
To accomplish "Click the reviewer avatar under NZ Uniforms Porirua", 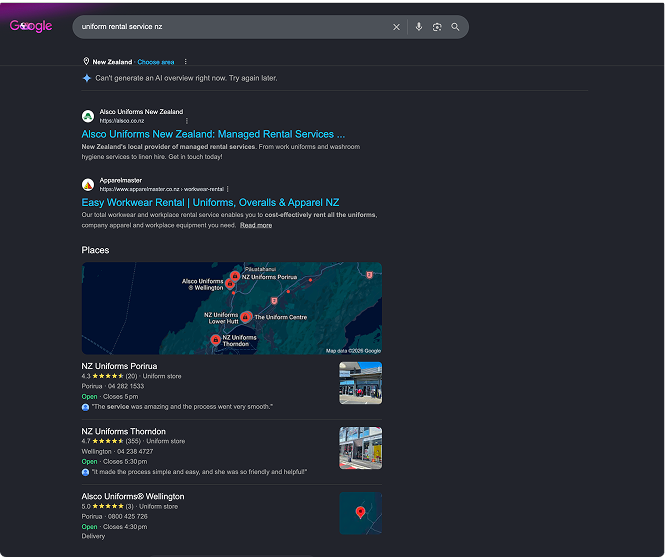I will 85,407.
